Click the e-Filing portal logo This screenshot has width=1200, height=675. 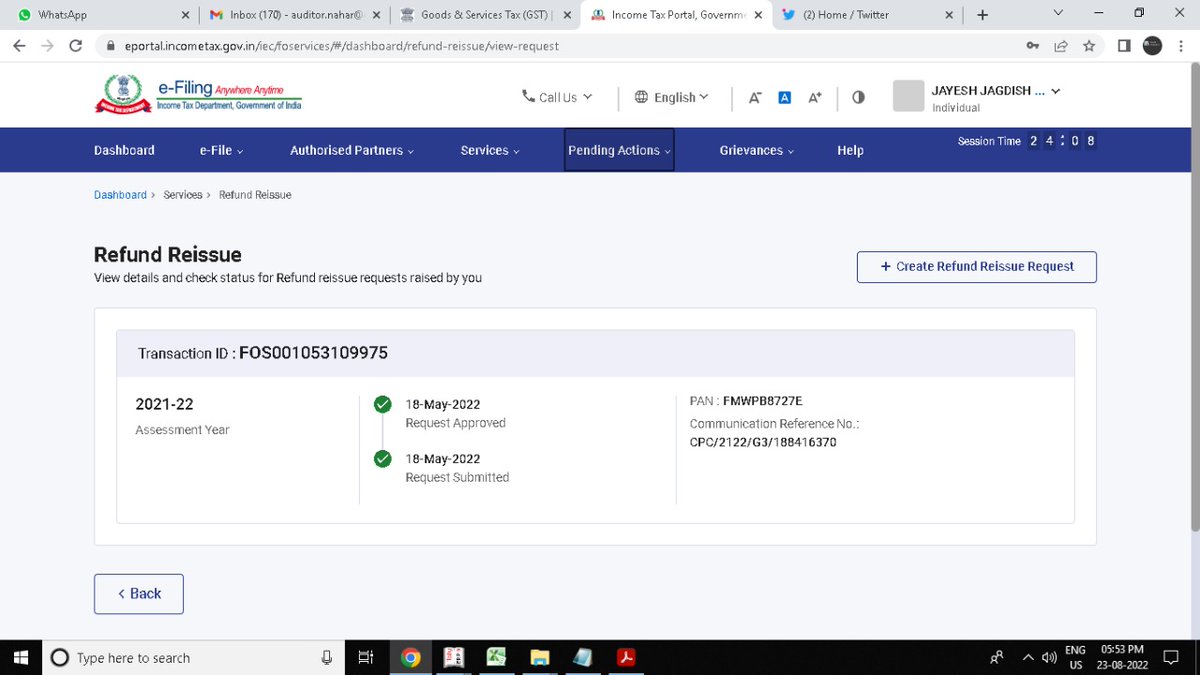click(x=198, y=94)
